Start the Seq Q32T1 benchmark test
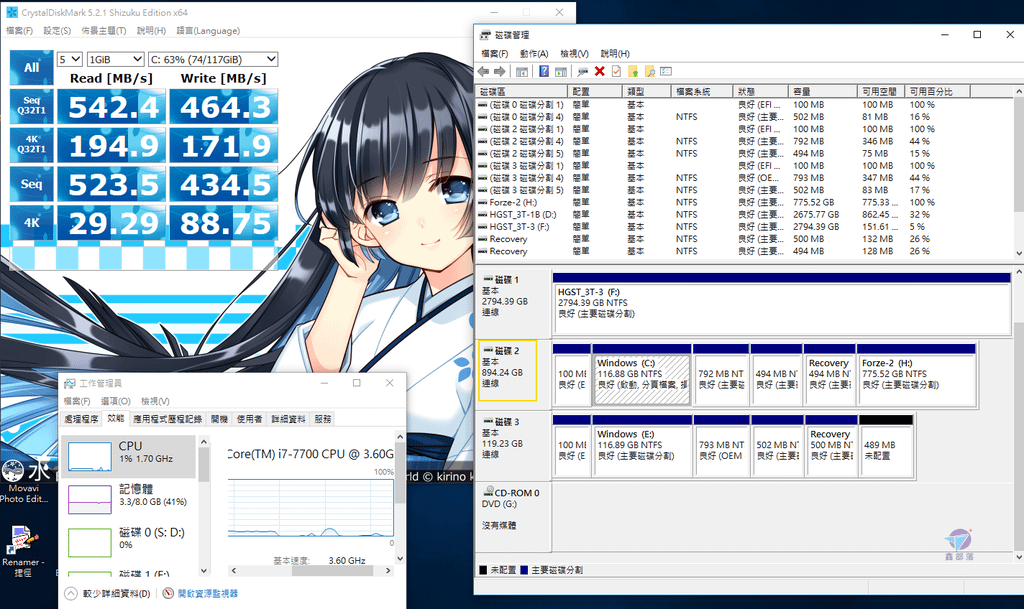Viewport: 1024px width, 609px height. (31, 106)
